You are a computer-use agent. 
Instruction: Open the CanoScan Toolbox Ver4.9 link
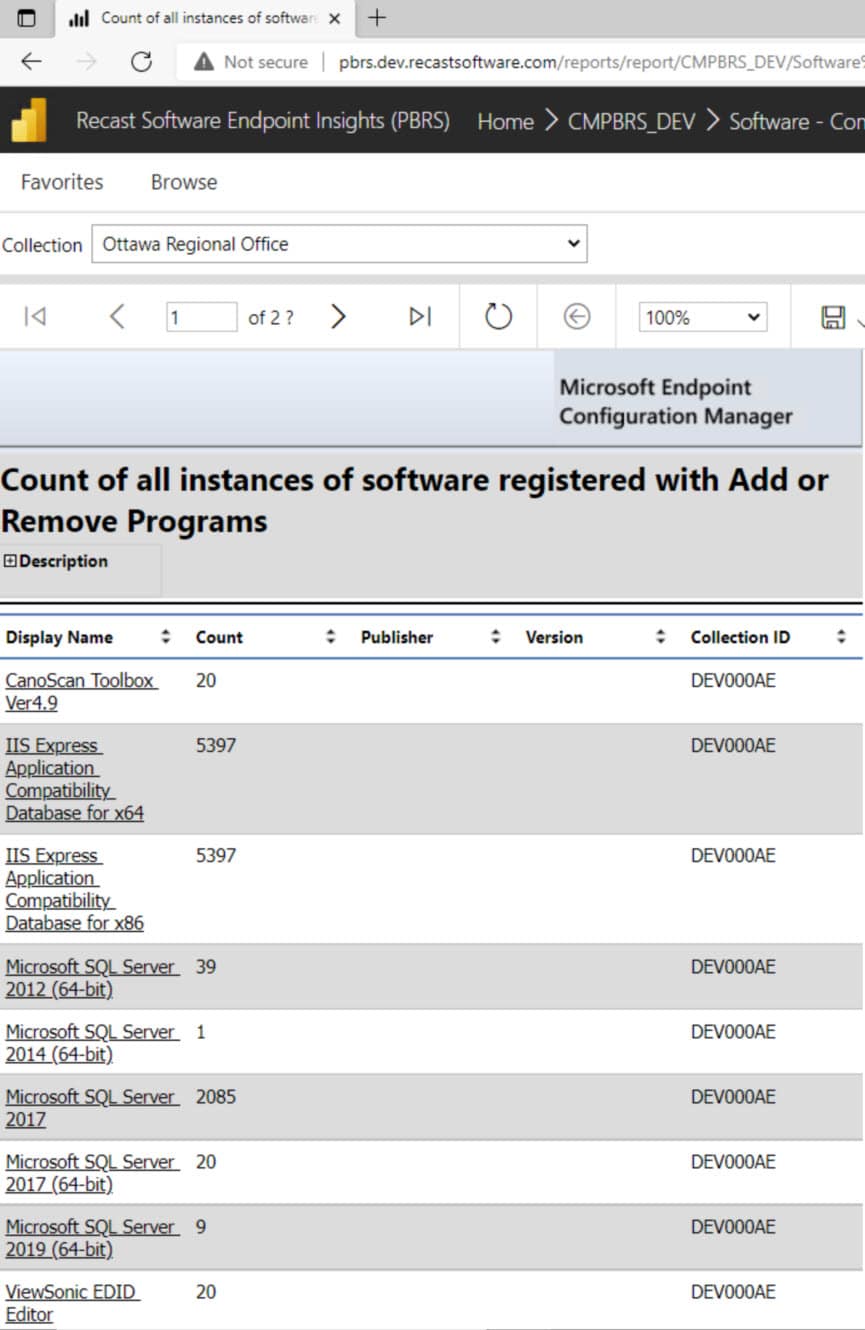[x=80, y=691]
